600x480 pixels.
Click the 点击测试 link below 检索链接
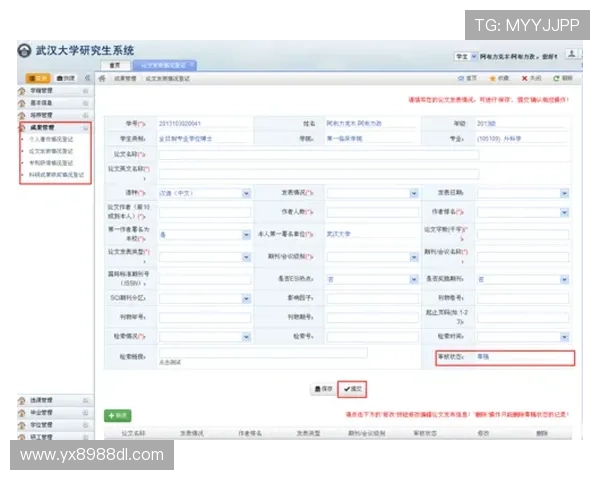pos(170,362)
